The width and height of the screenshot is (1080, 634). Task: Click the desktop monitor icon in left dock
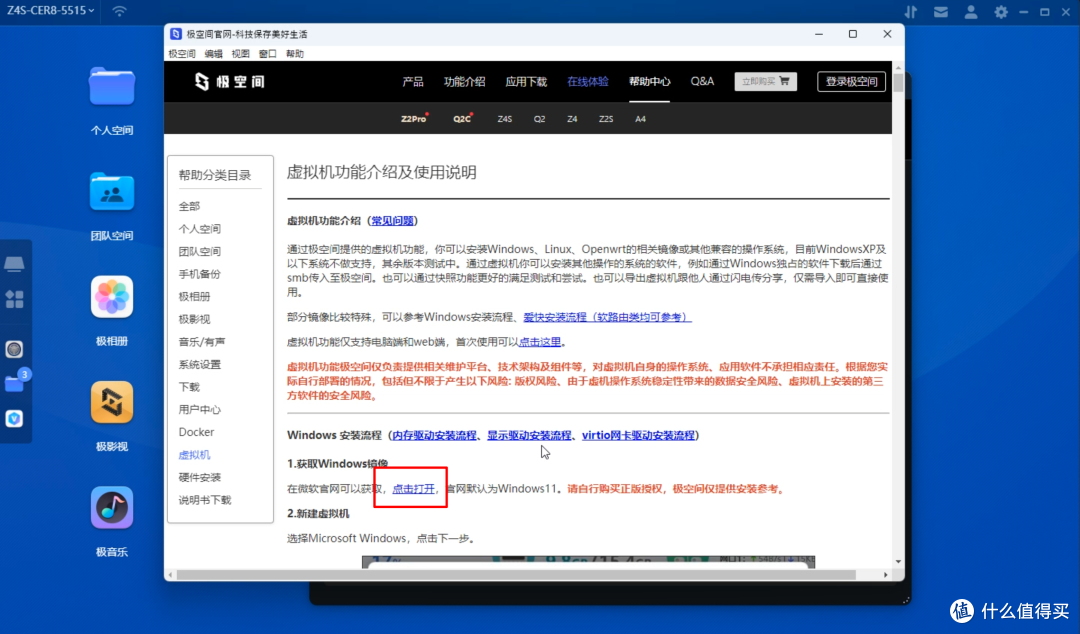[14, 263]
